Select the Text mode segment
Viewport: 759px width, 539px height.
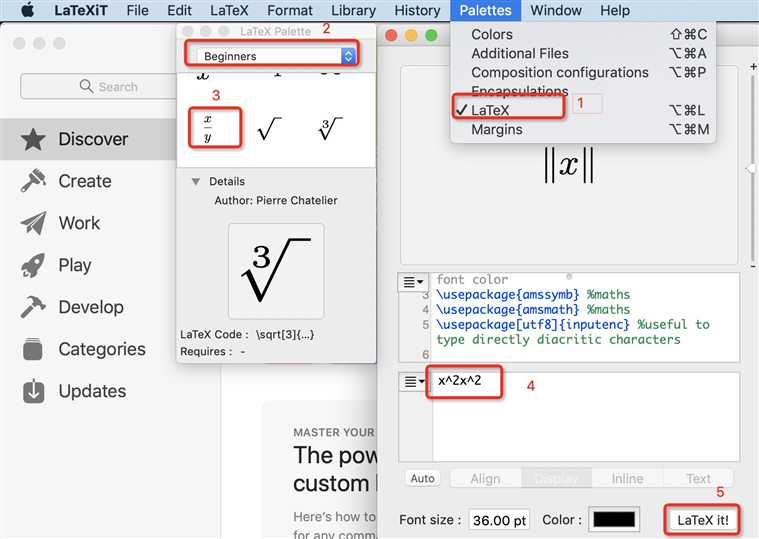click(698, 479)
